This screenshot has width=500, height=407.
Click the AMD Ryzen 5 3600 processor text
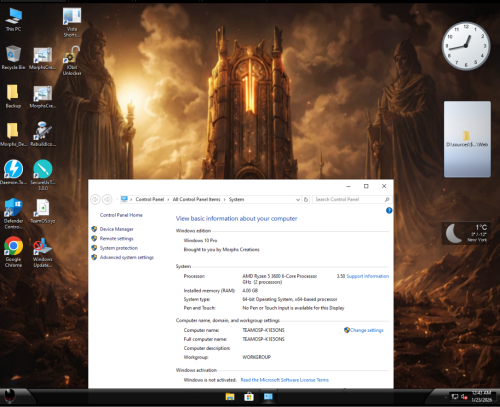[280, 276]
